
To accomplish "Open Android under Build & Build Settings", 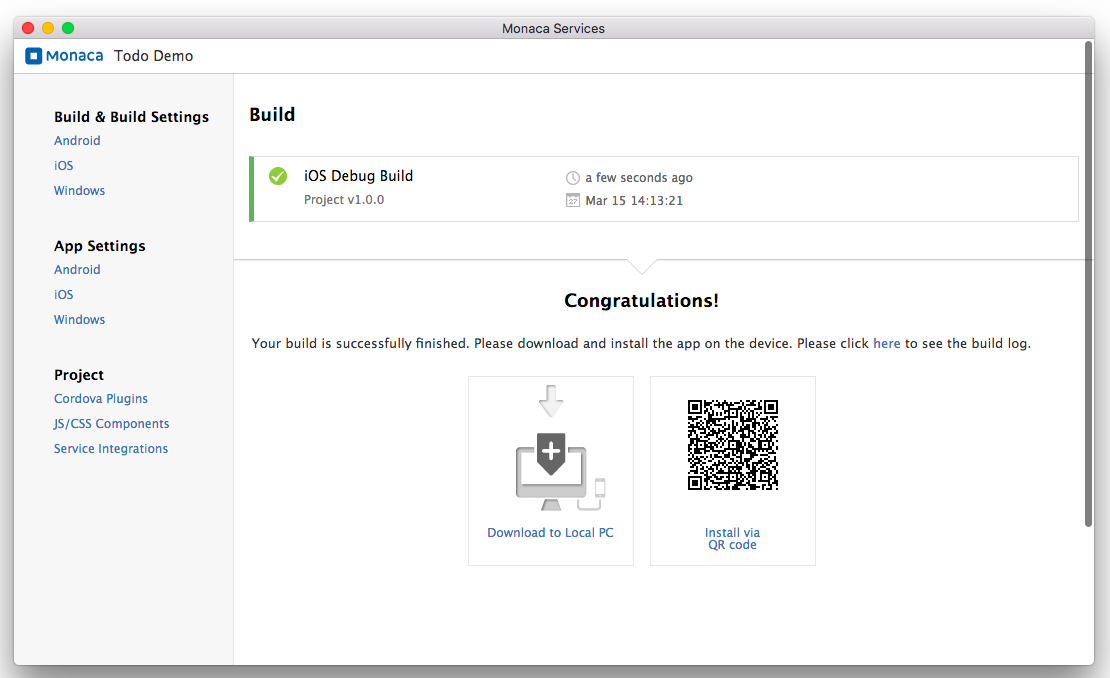I will (77, 141).
